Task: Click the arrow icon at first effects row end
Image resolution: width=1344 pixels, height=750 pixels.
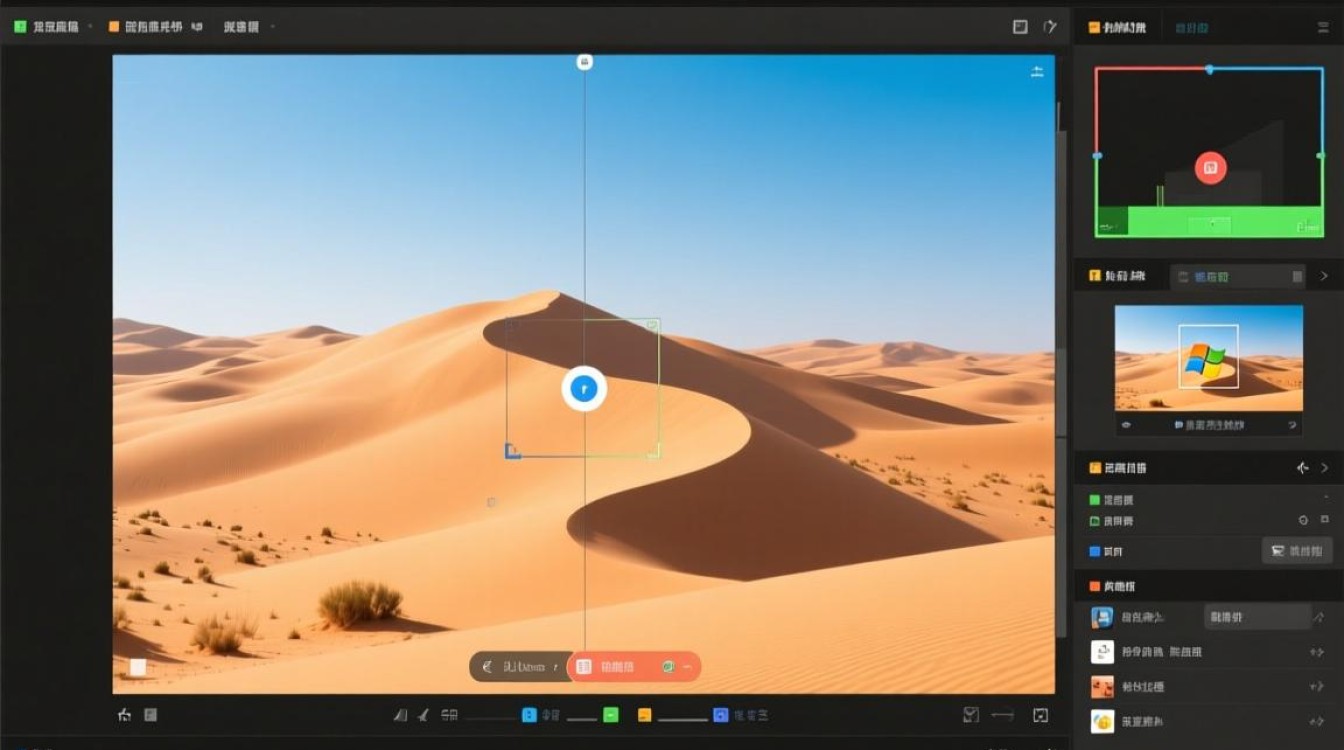Action: point(1319,618)
